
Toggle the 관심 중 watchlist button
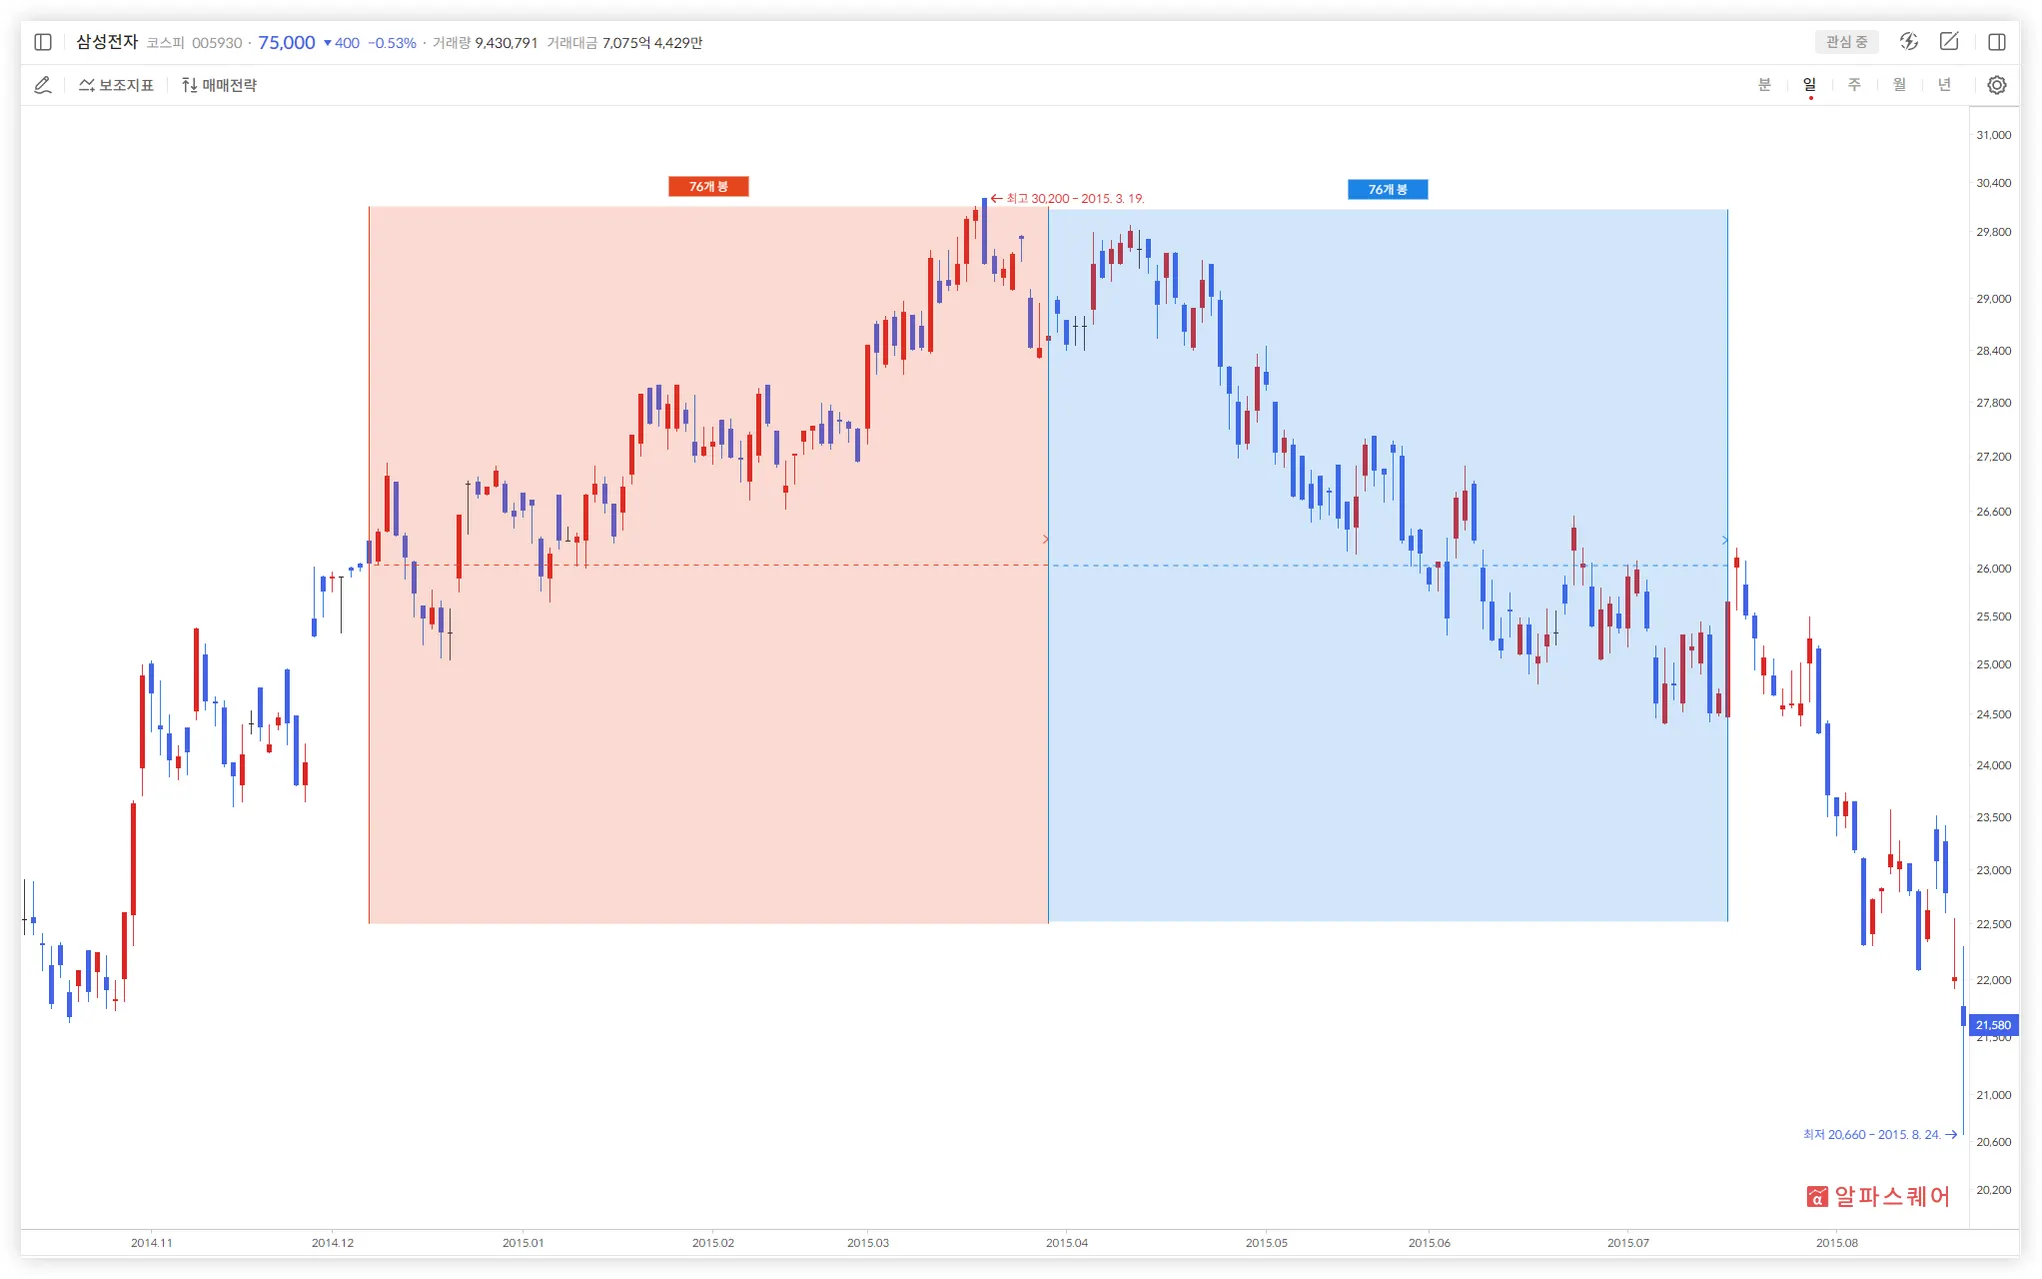[x=1845, y=42]
